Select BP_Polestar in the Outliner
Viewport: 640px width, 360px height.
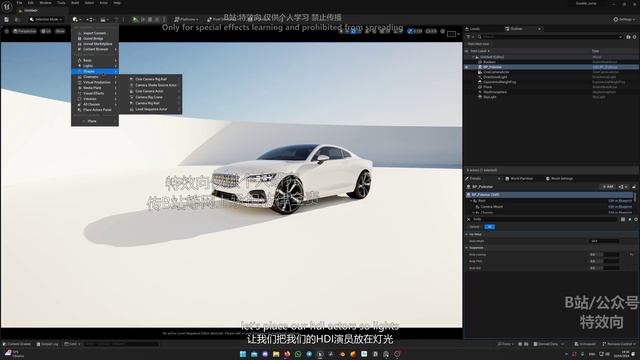[492, 67]
